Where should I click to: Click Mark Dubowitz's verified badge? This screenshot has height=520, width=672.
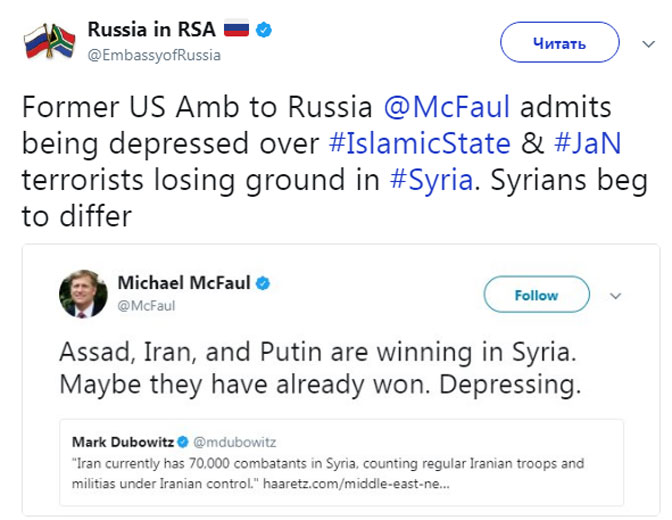[x=183, y=441]
